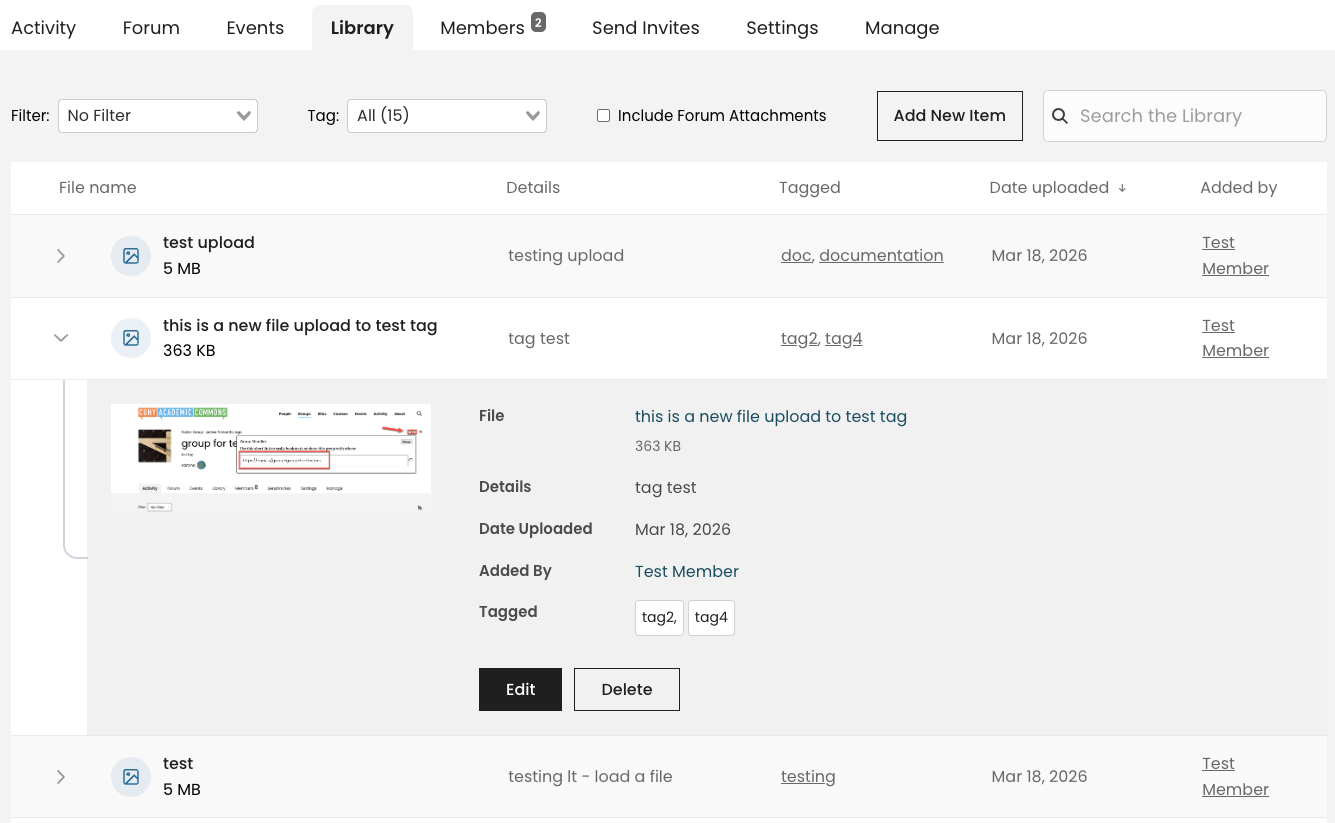Click tag2 link in the table row

799,339
